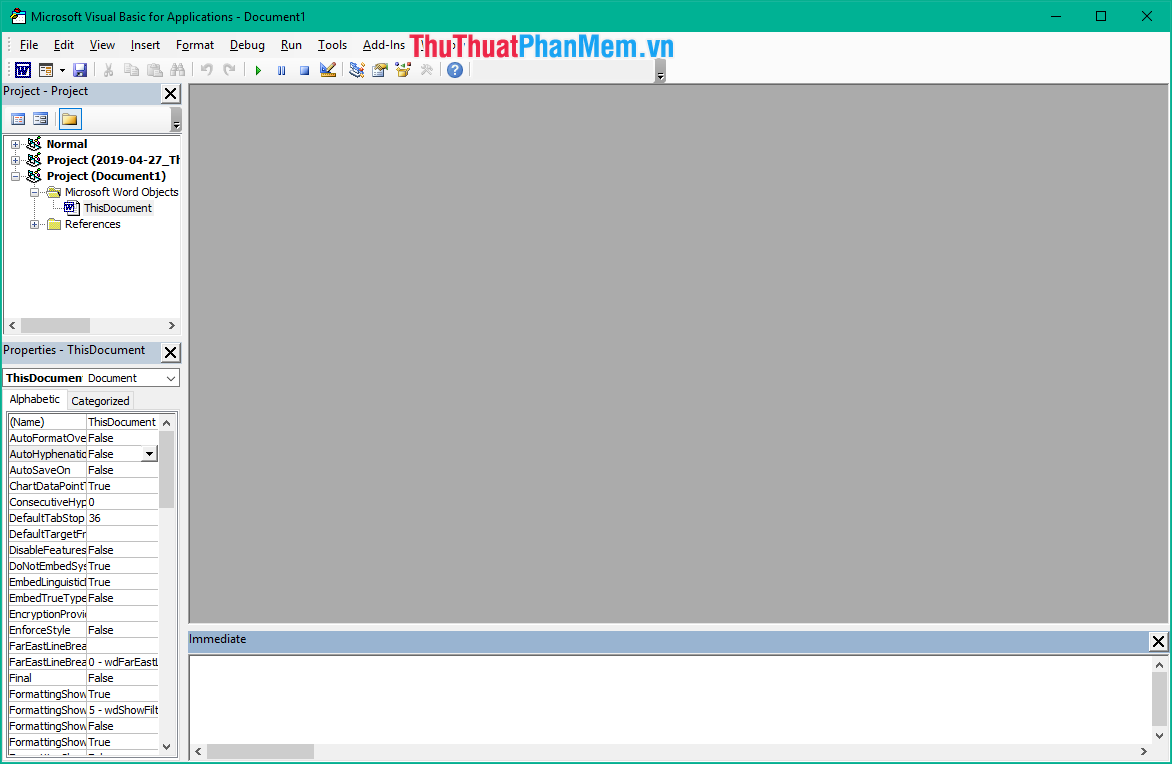Screen dimensions: 1172x764
Task: Select the AutoSaveOn property row
Action: (83, 470)
